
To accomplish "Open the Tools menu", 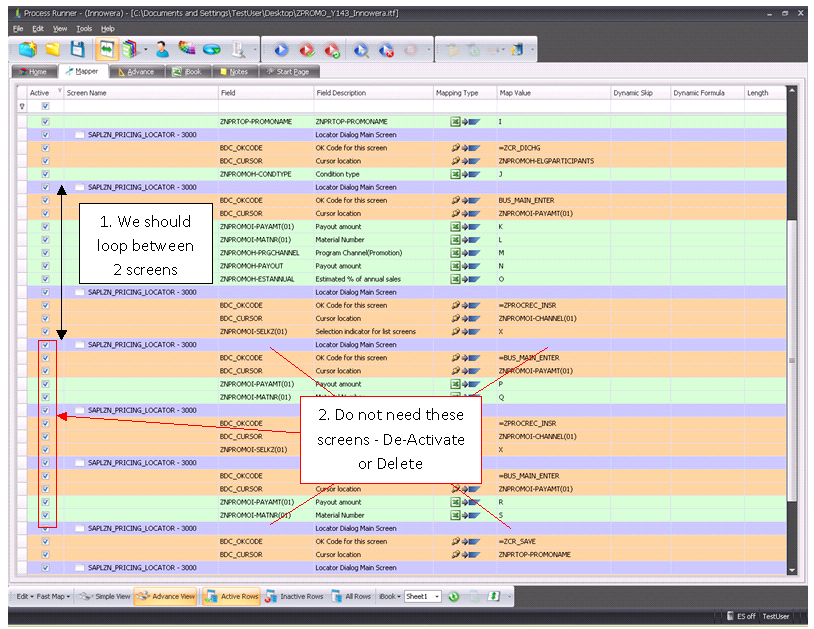I will tap(84, 29).
